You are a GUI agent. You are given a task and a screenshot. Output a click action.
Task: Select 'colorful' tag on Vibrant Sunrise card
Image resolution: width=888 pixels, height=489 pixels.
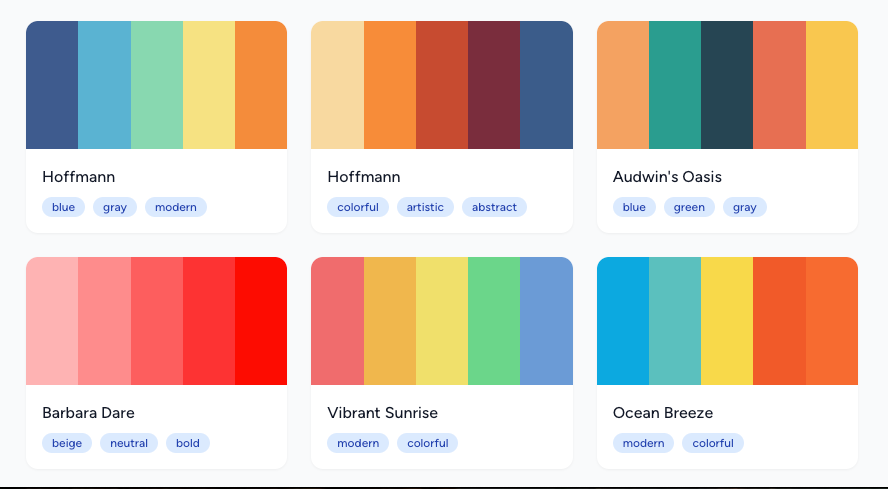(x=428, y=443)
